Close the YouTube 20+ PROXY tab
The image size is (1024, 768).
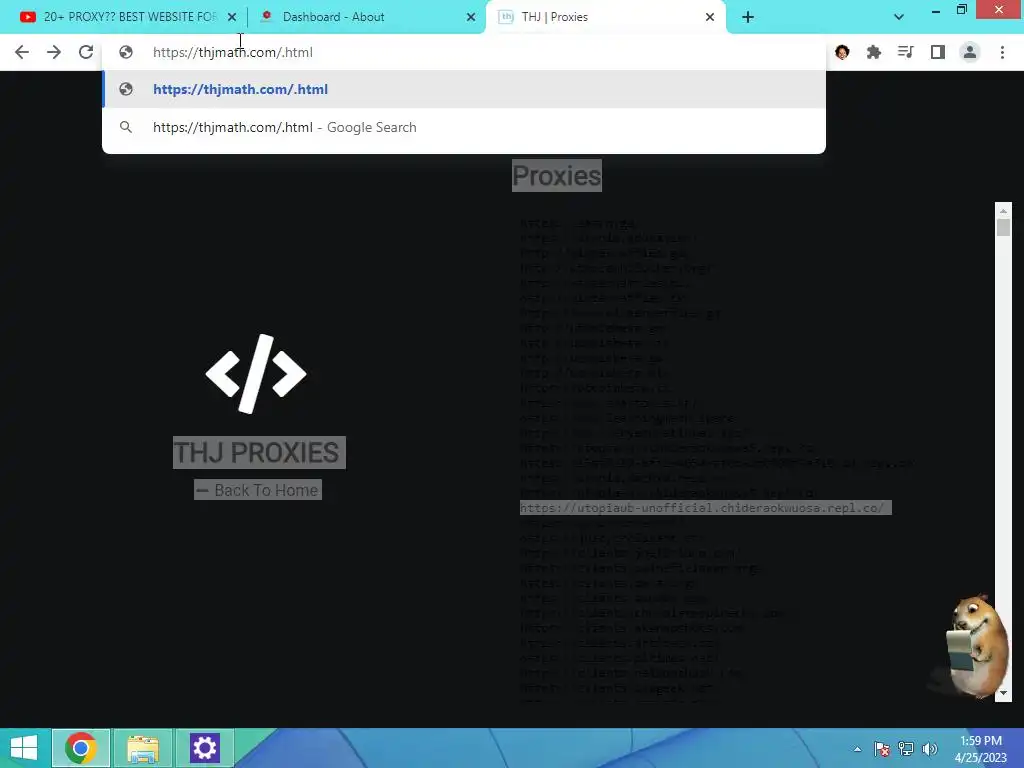(232, 17)
